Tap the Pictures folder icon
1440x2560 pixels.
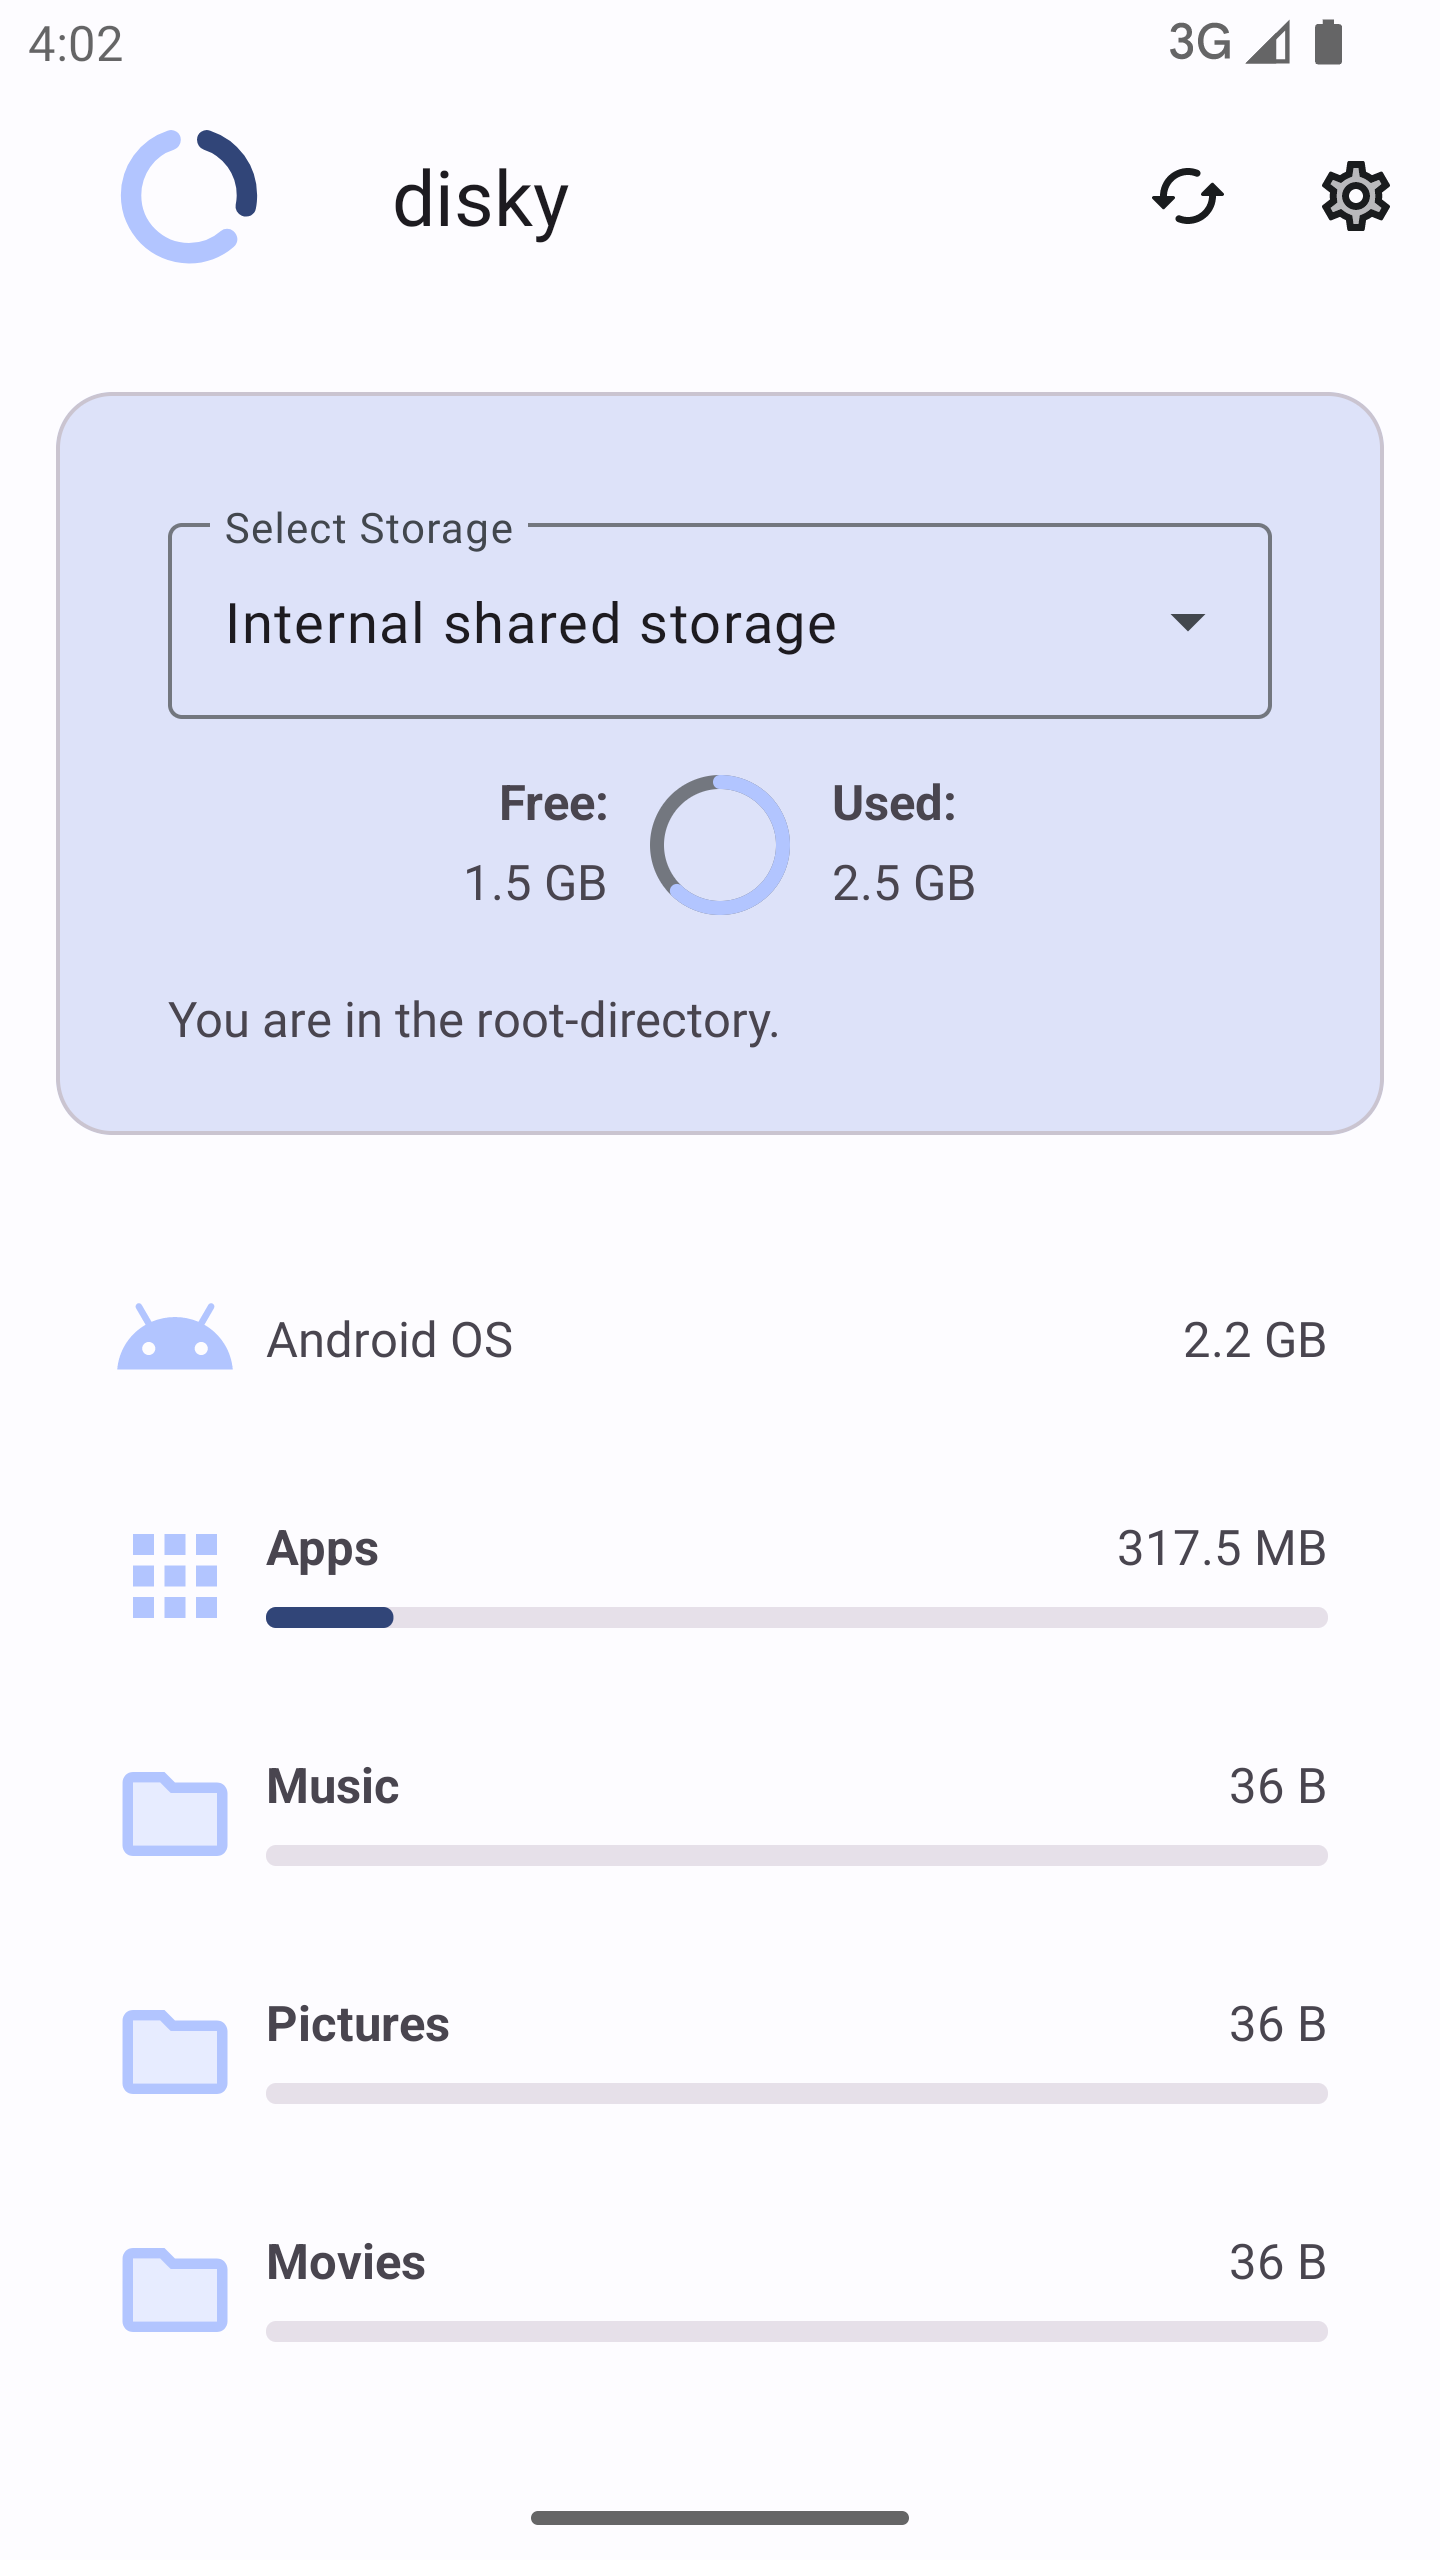point(175,2051)
